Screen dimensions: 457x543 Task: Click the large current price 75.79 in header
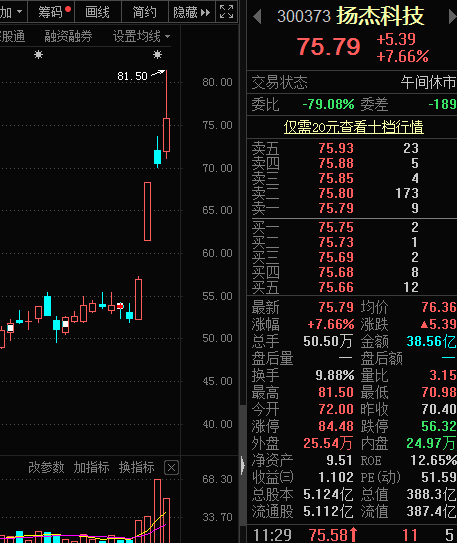pyautogui.click(x=329, y=47)
